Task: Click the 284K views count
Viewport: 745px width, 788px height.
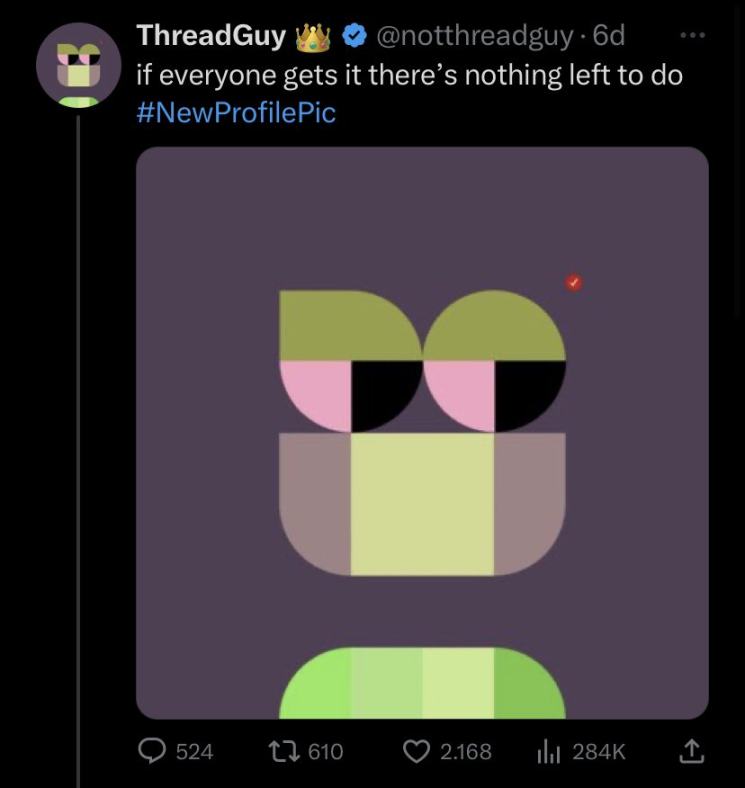Action: (x=599, y=751)
